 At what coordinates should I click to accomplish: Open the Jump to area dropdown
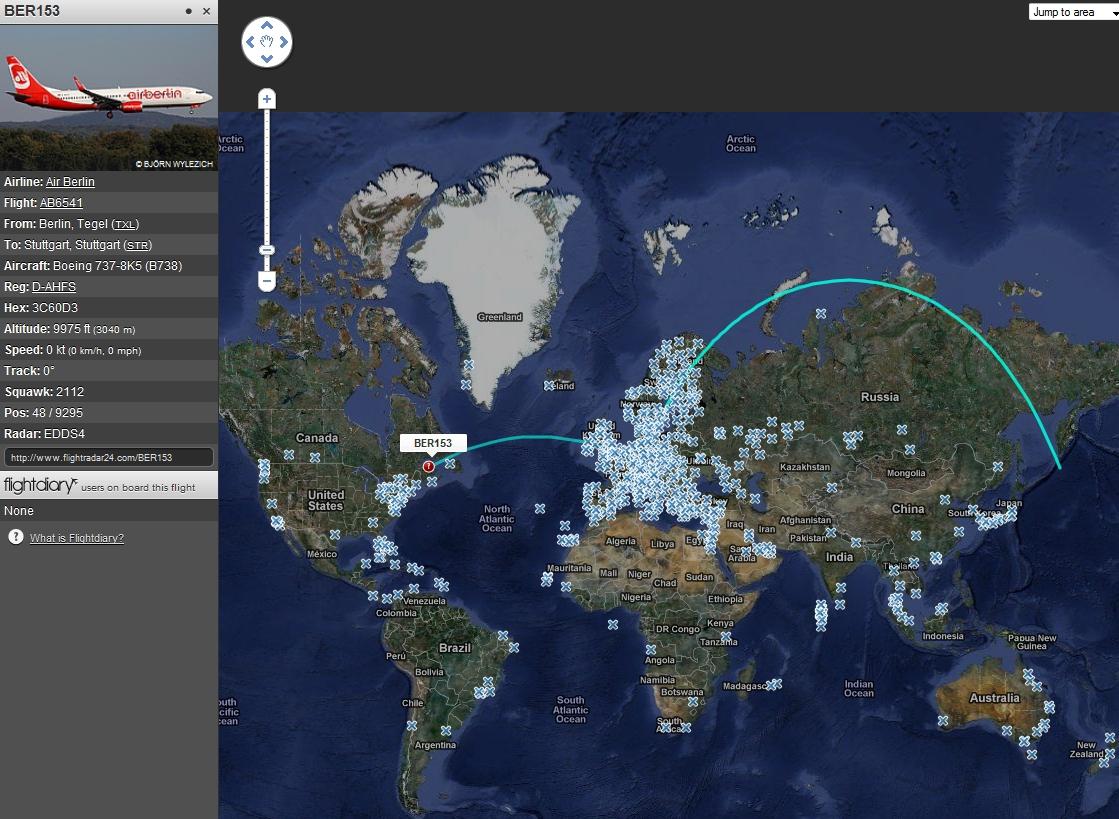click(x=1072, y=12)
